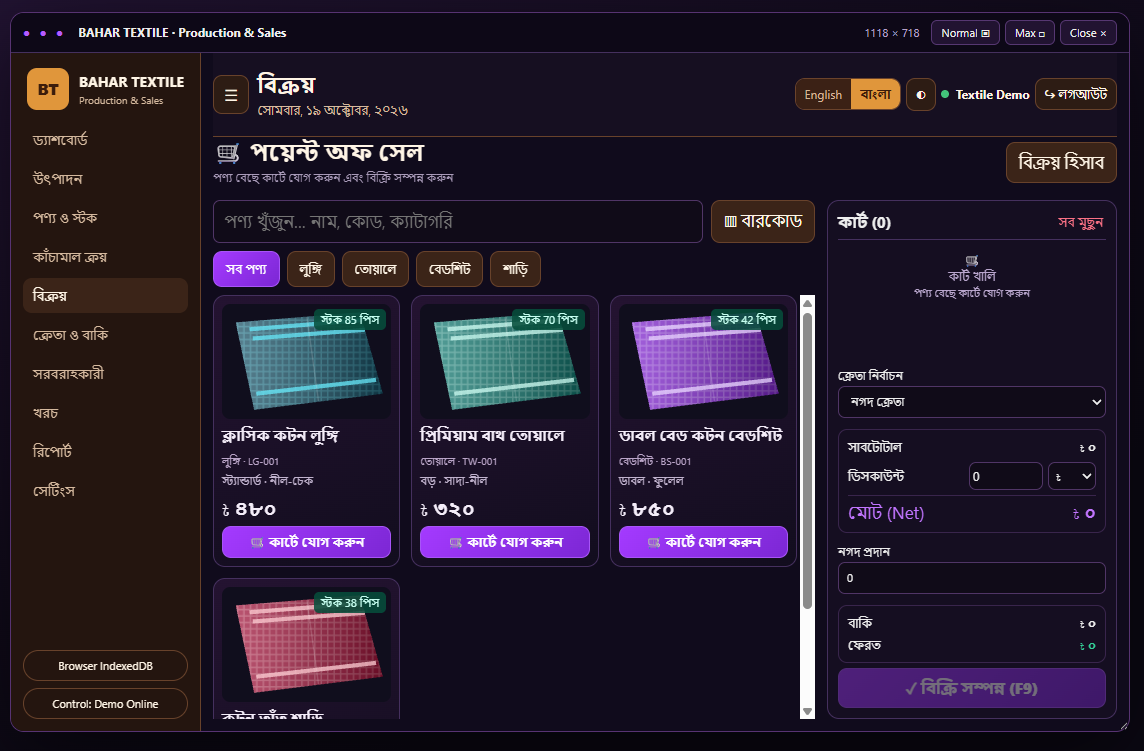This screenshot has height=751, width=1144.
Task: Toggle the dark/light theme icon
Action: point(921,95)
